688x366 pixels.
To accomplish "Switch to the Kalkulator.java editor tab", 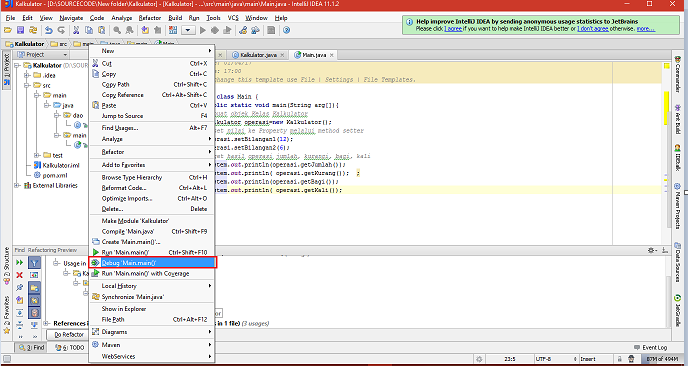I will point(258,55).
